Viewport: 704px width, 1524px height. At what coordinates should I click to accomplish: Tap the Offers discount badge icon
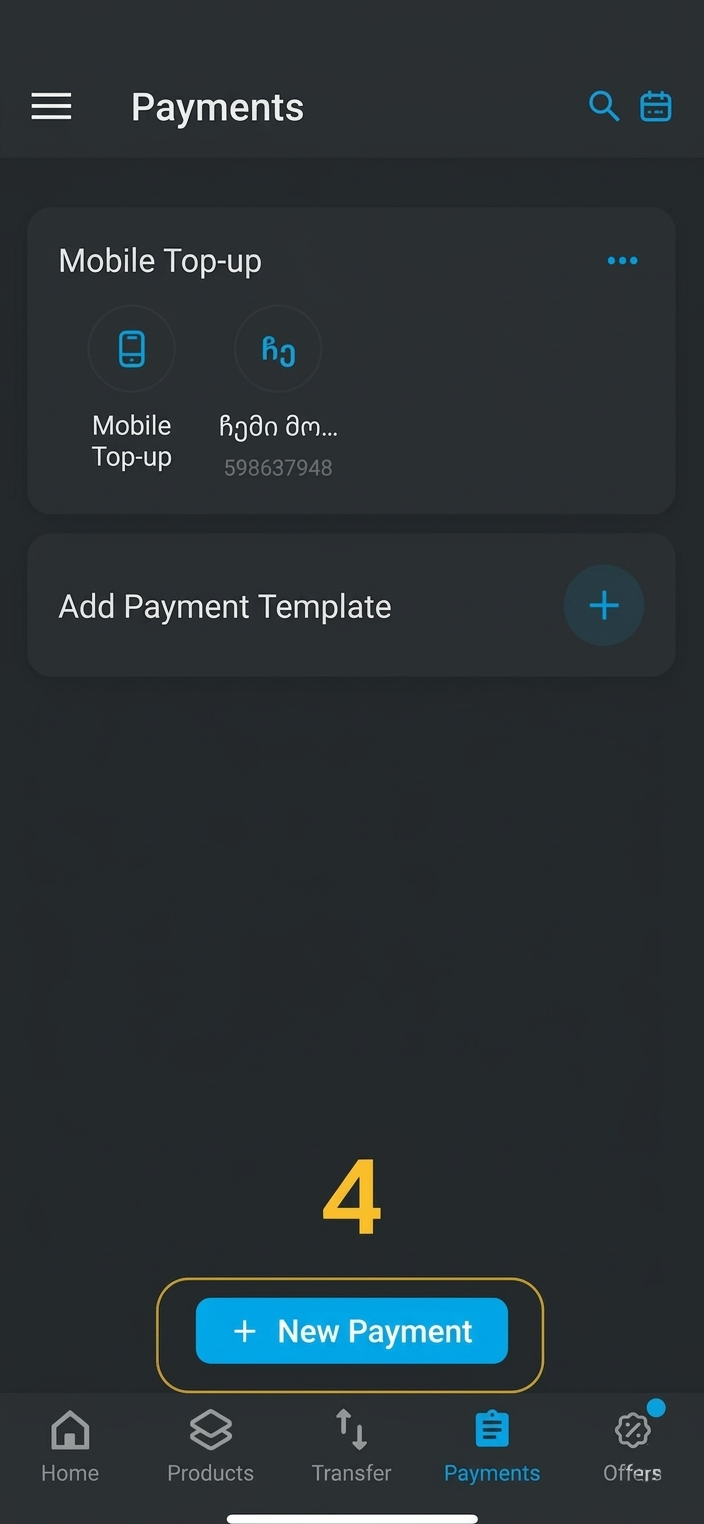coord(632,1431)
